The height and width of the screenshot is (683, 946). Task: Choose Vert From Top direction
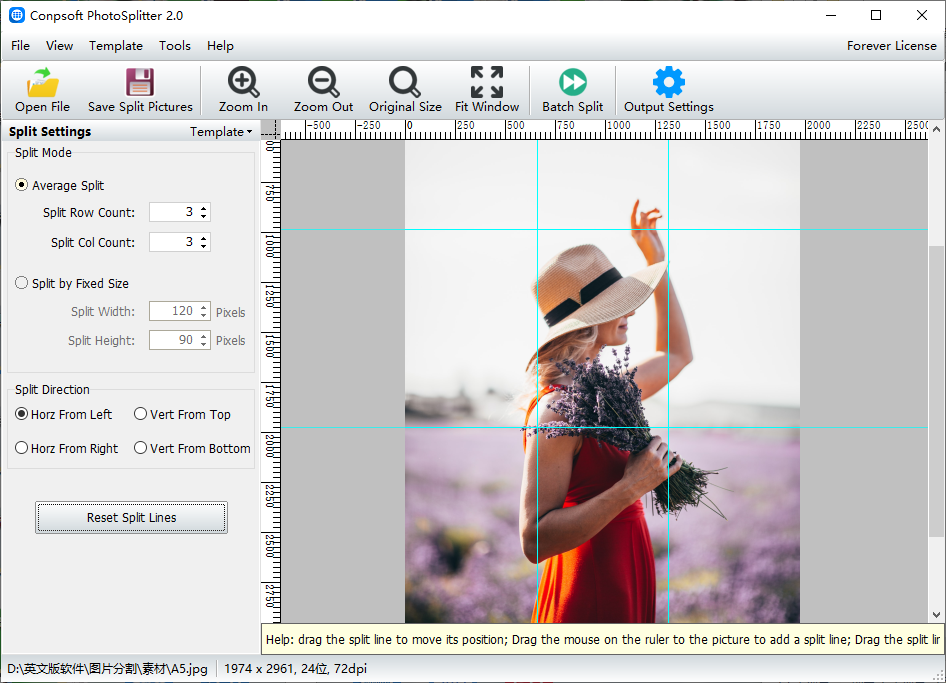(141, 413)
